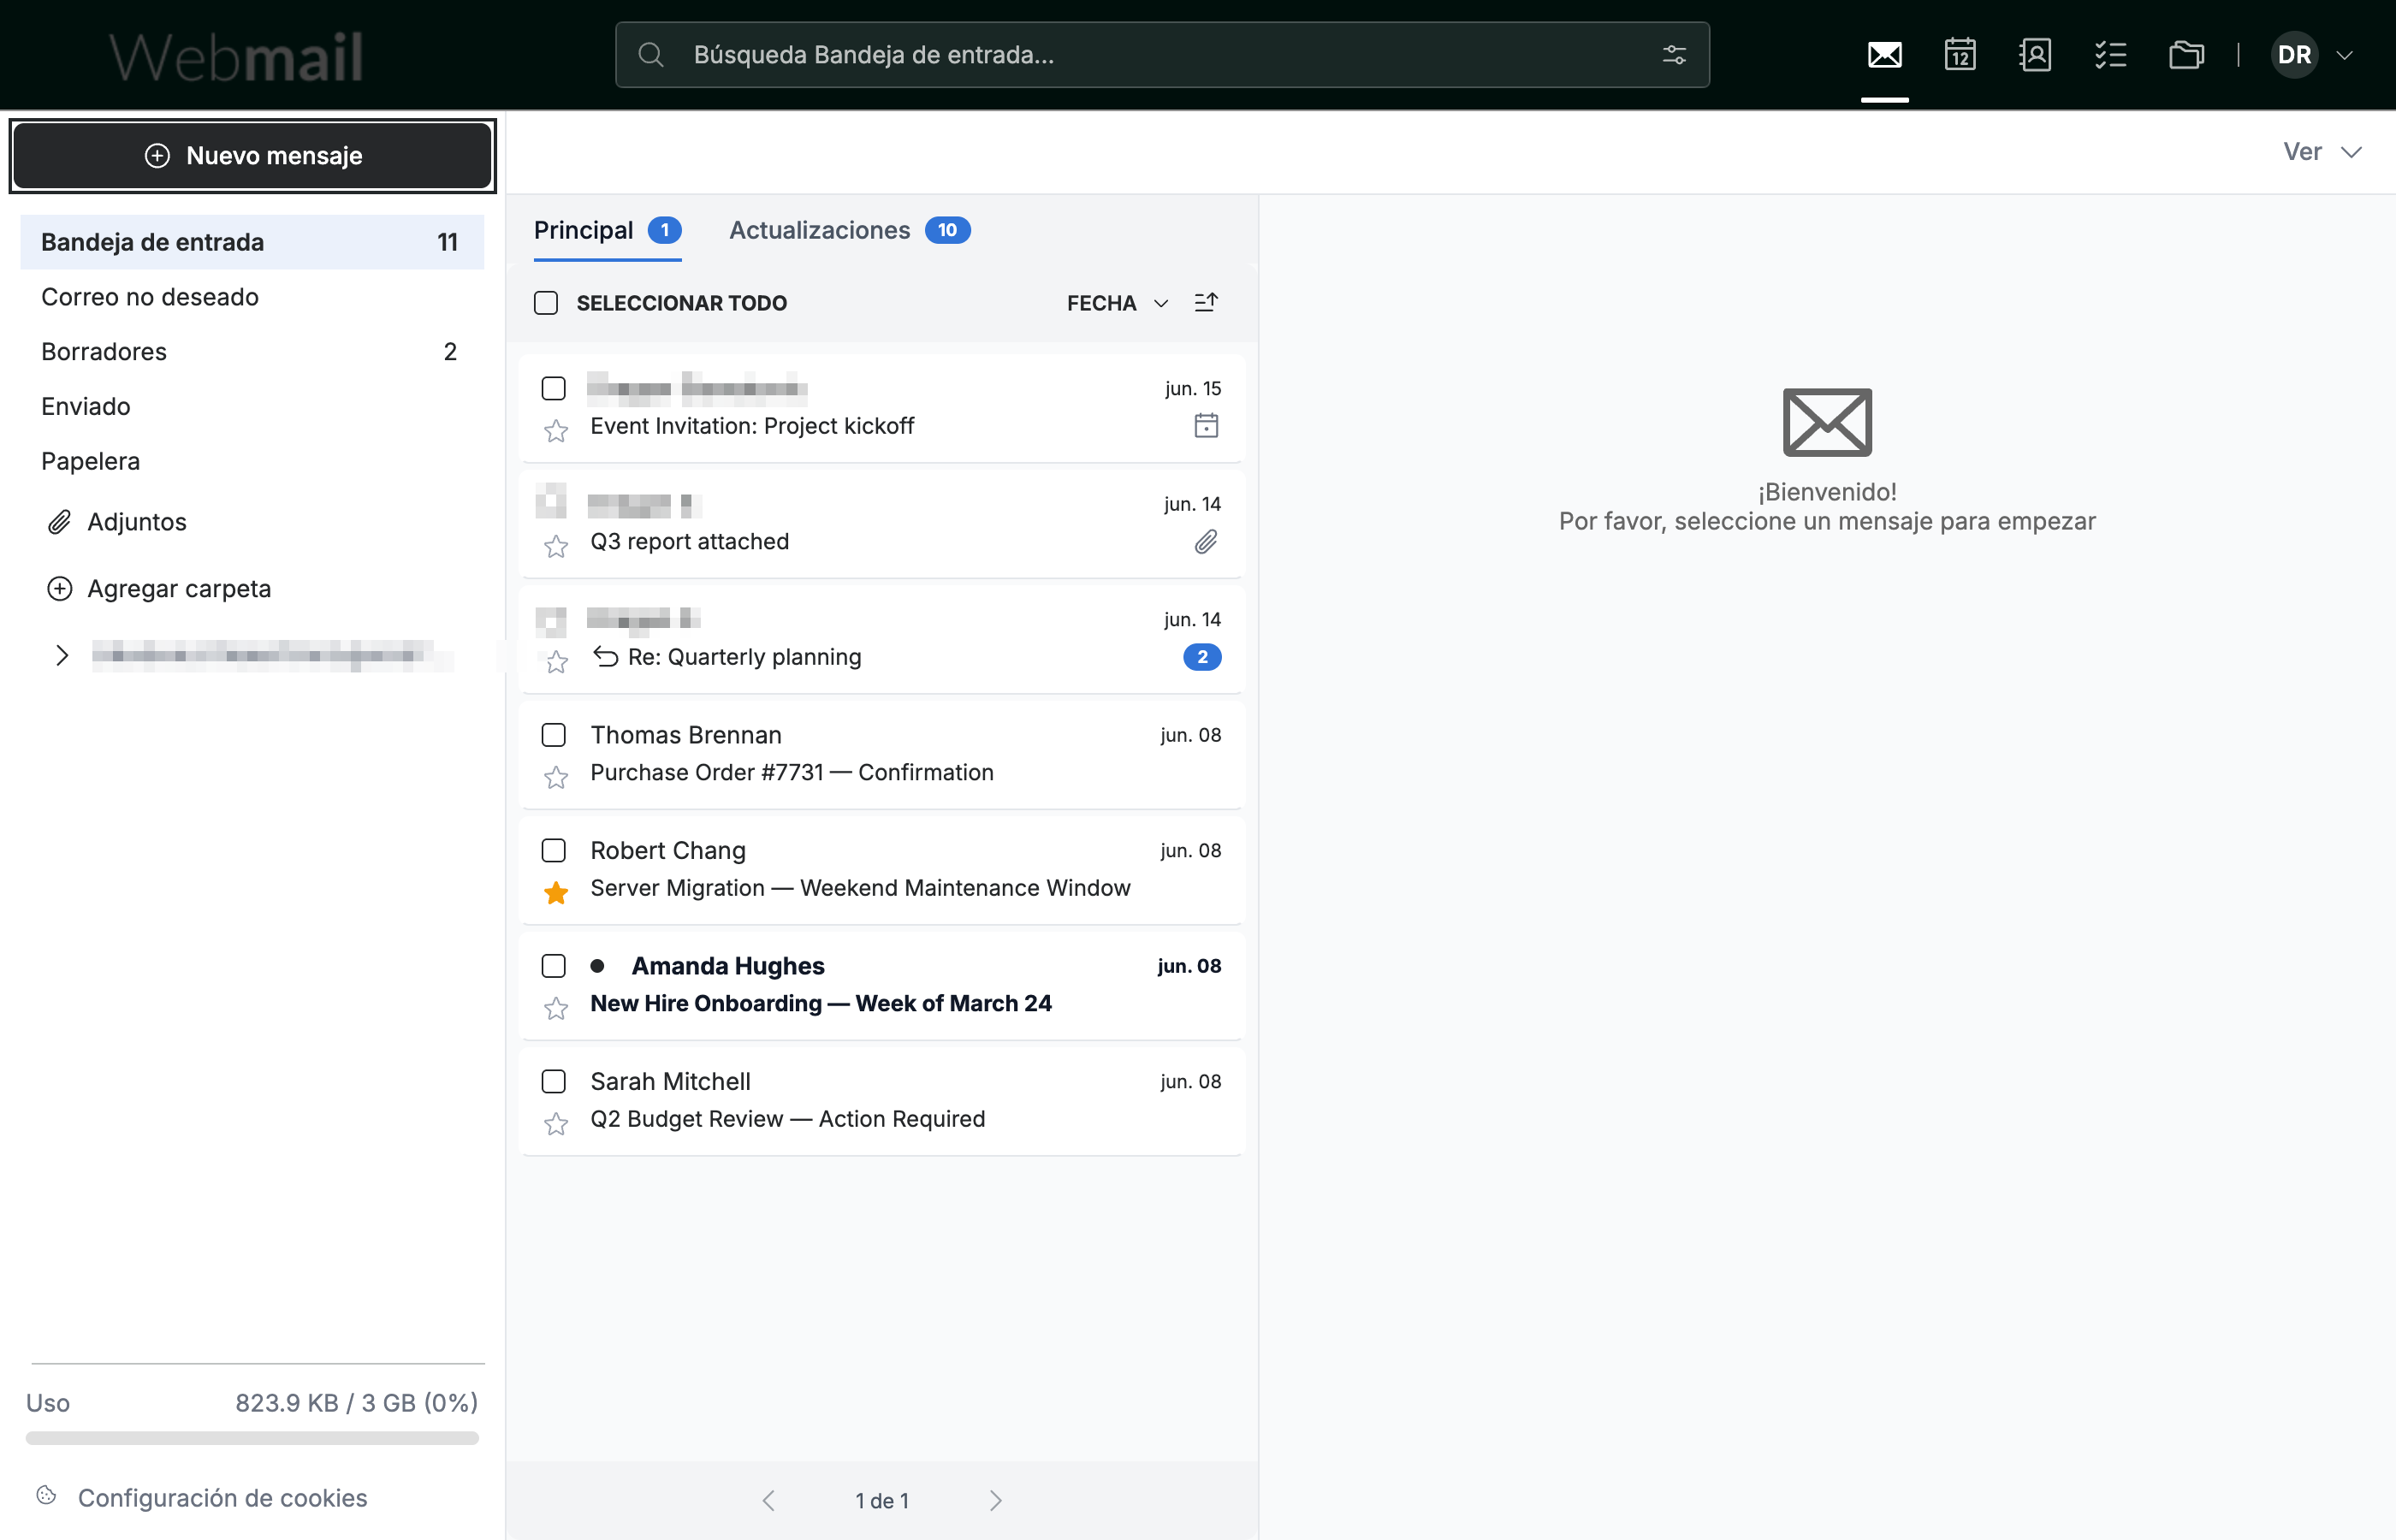Select the Amanda Hughes message checkbox
The height and width of the screenshot is (1540, 2396).
tap(553, 966)
